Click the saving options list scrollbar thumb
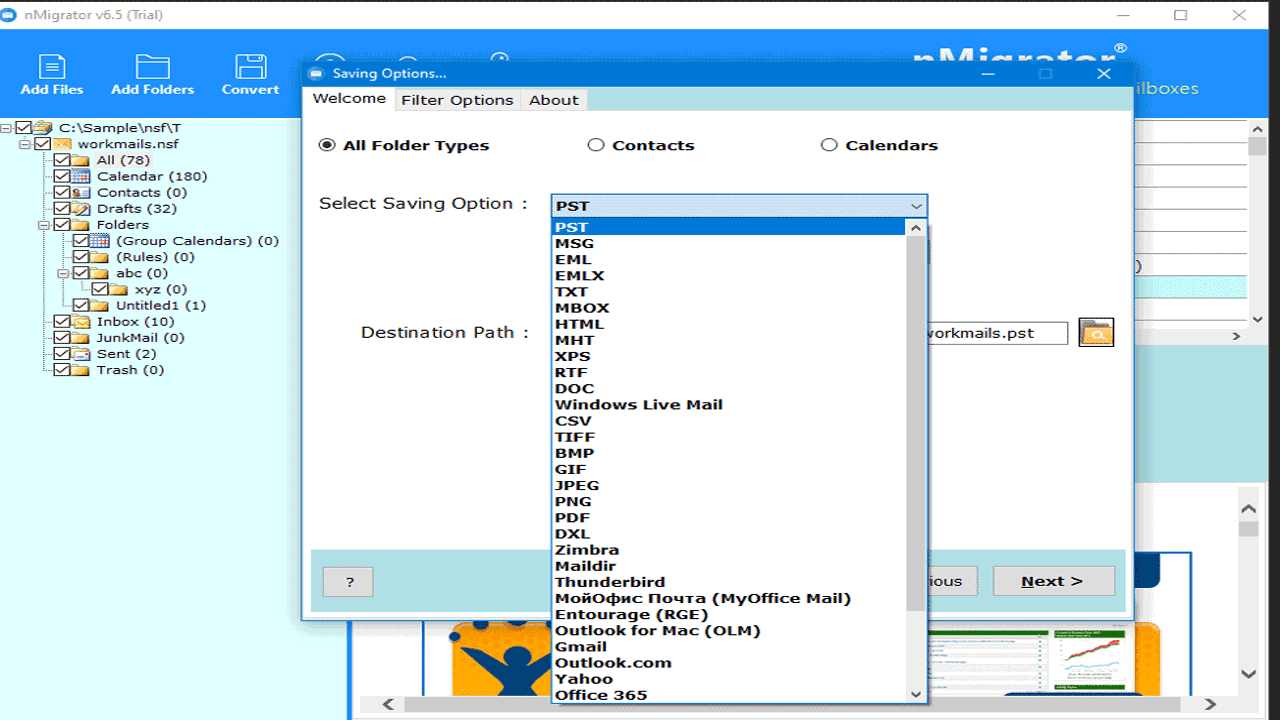 coord(916,423)
